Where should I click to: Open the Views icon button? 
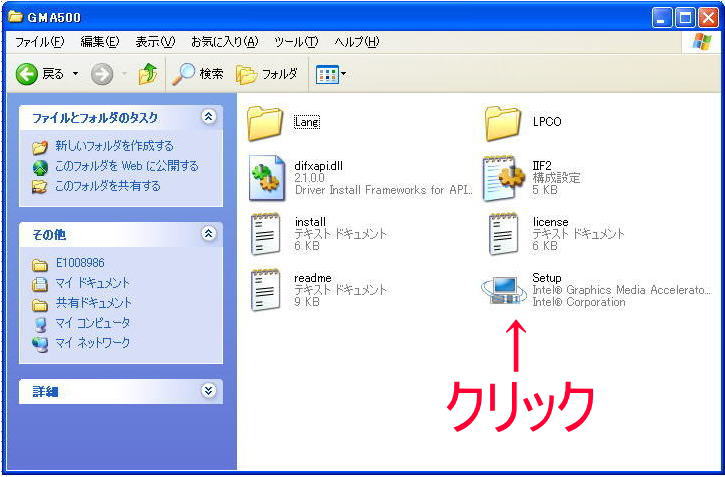click(327, 74)
